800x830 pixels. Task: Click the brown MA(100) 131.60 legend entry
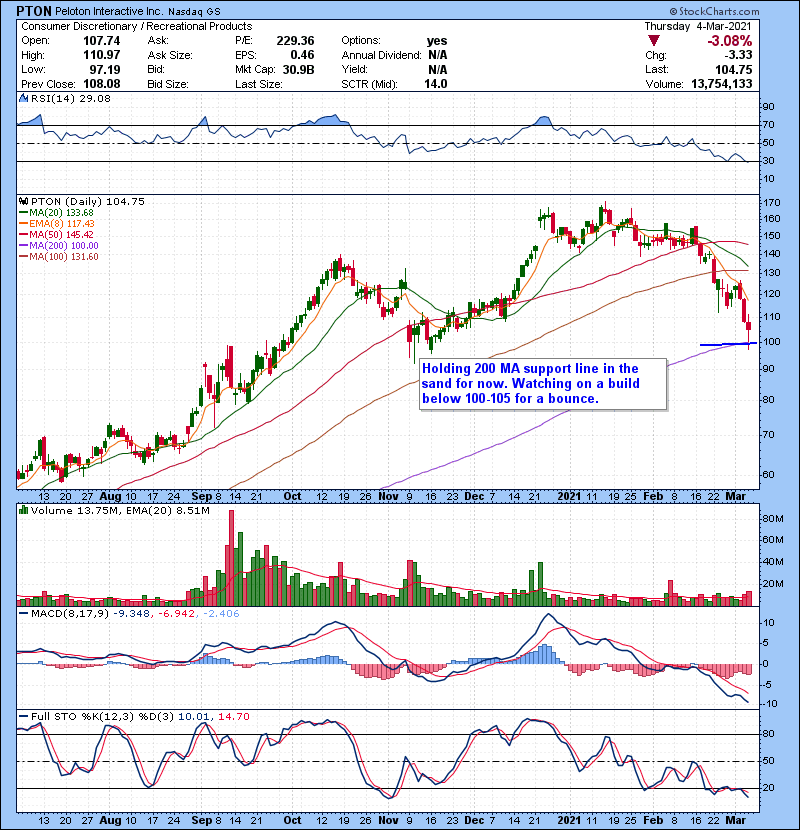click(59, 257)
